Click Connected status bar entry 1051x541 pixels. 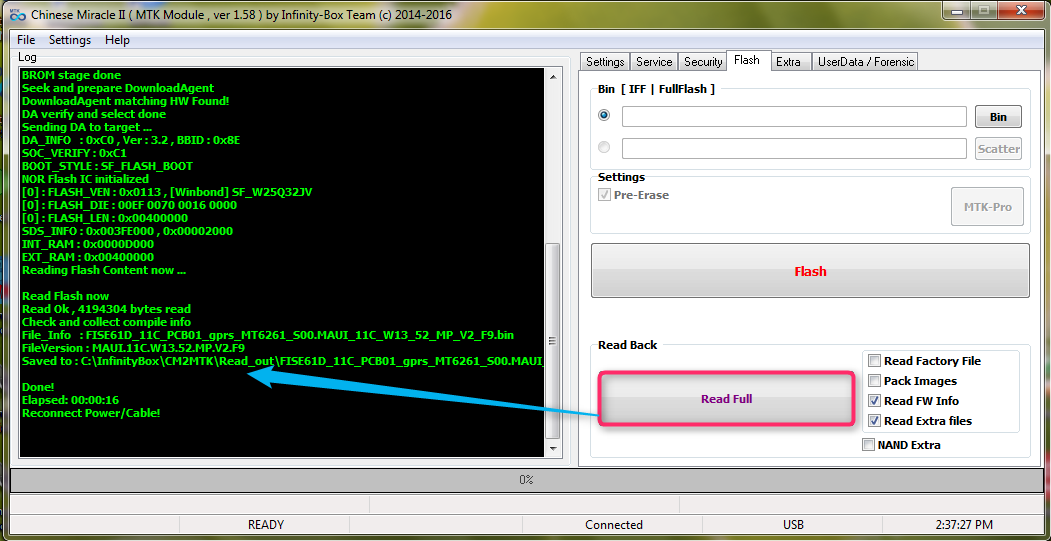614,525
